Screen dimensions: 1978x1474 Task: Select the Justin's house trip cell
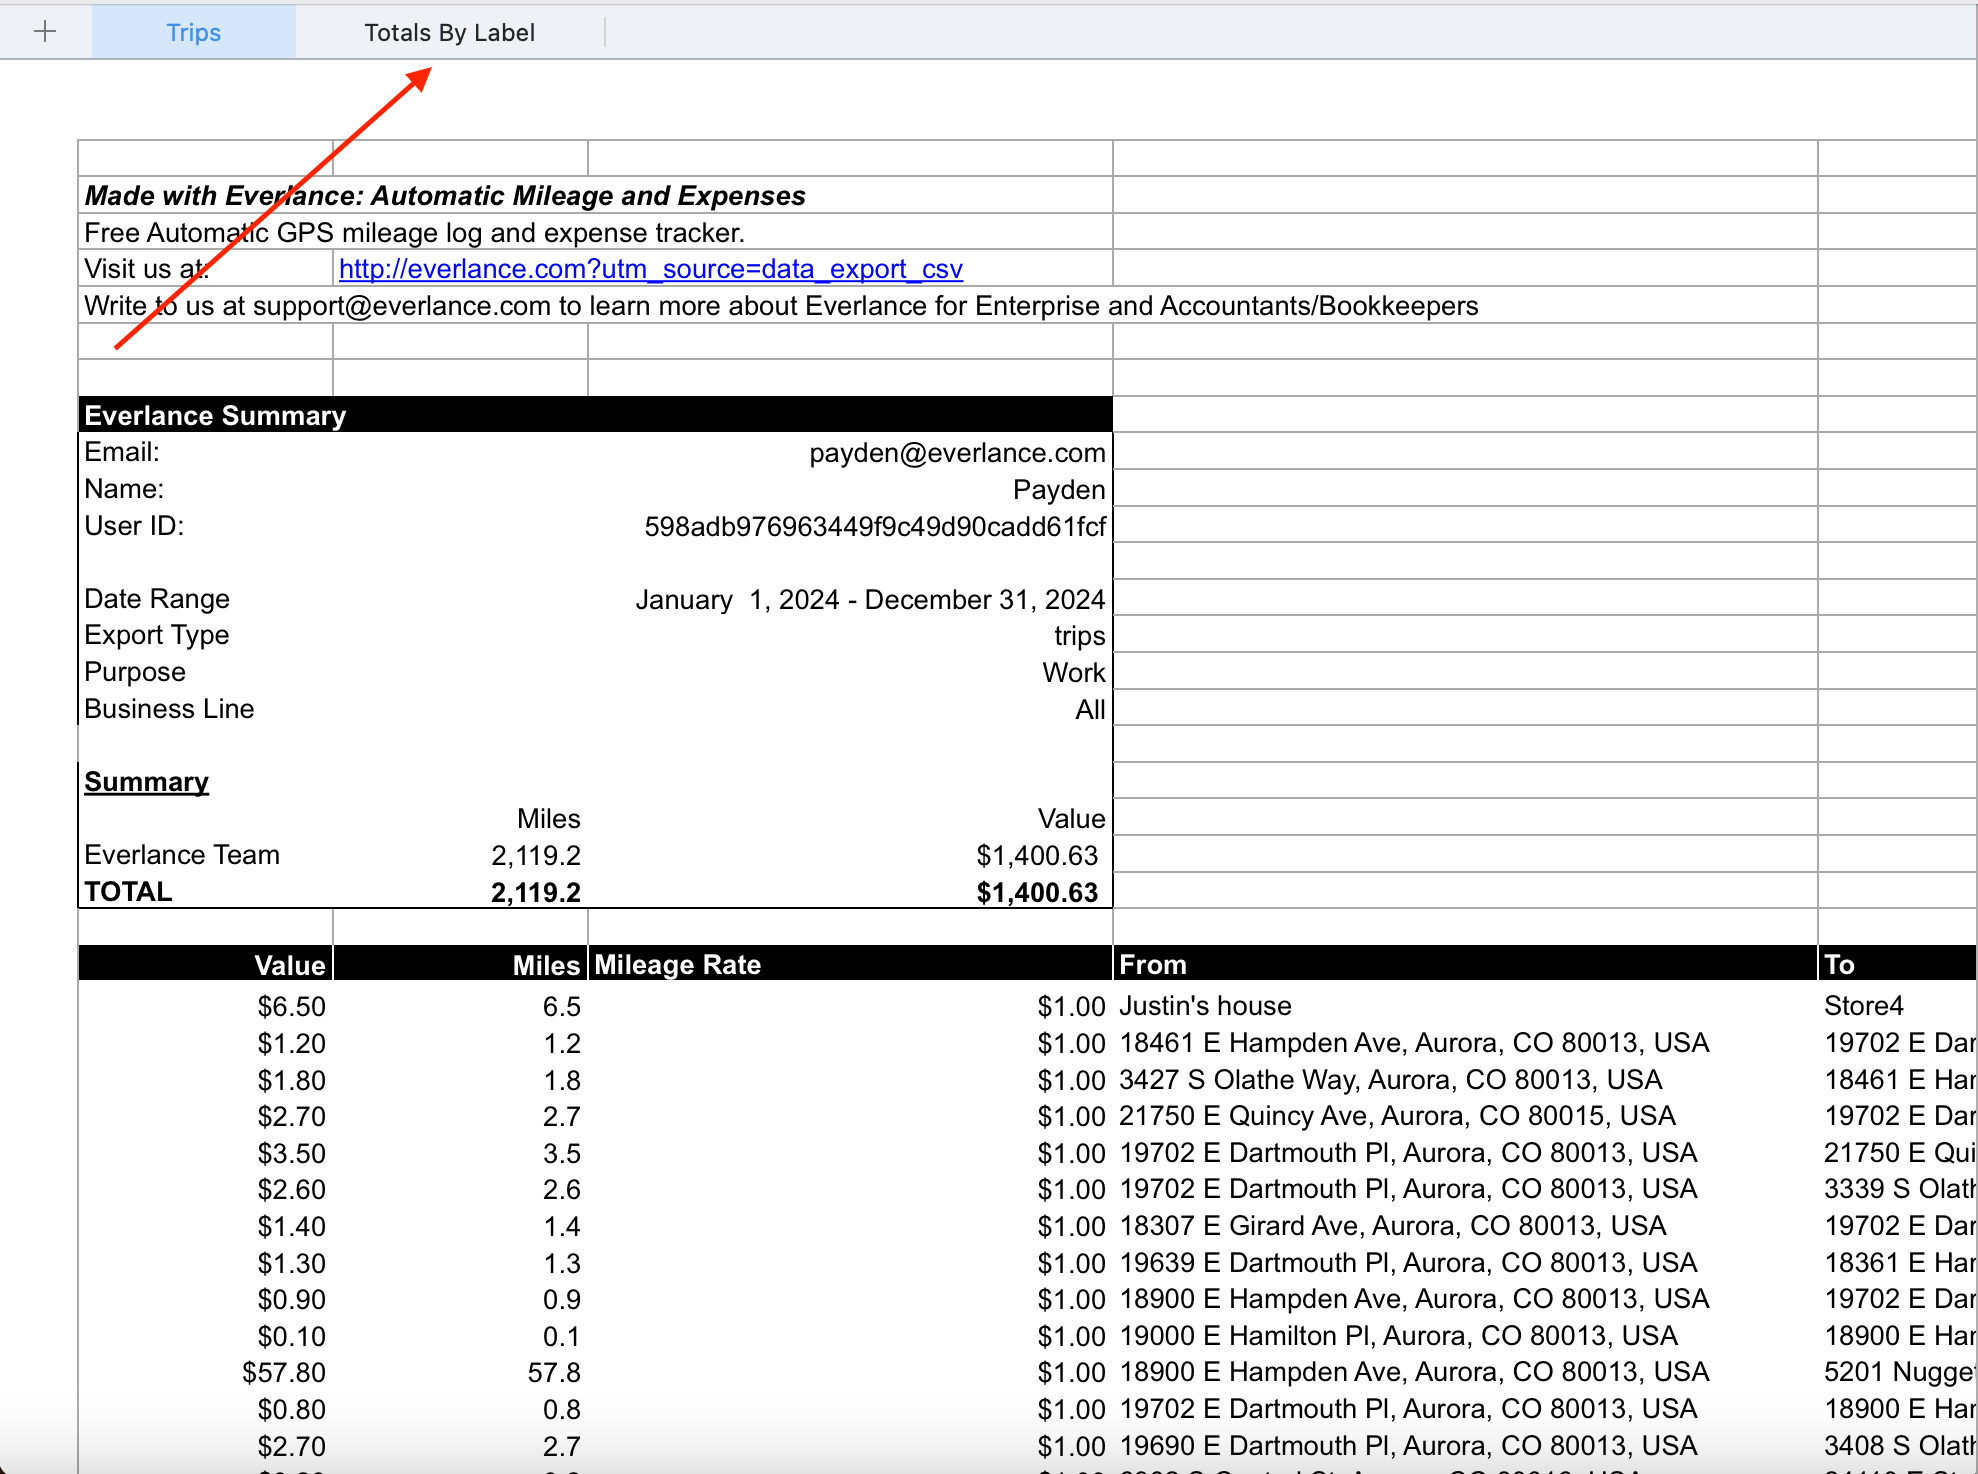coord(1206,1005)
